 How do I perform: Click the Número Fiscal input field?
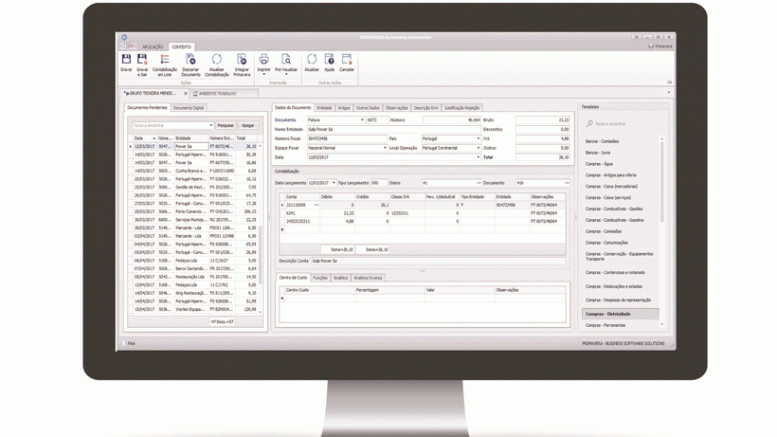point(347,139)
